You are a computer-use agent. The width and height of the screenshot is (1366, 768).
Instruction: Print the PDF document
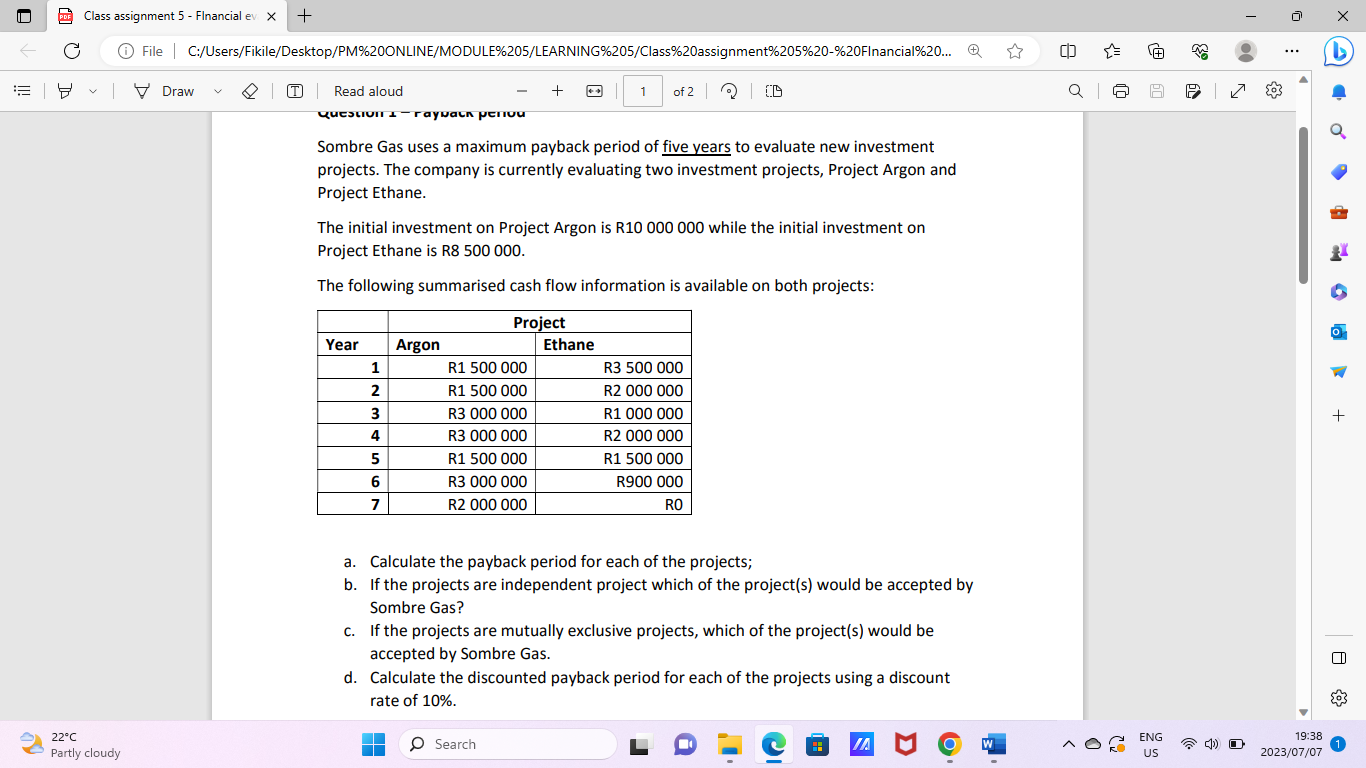pos(1121,91)
